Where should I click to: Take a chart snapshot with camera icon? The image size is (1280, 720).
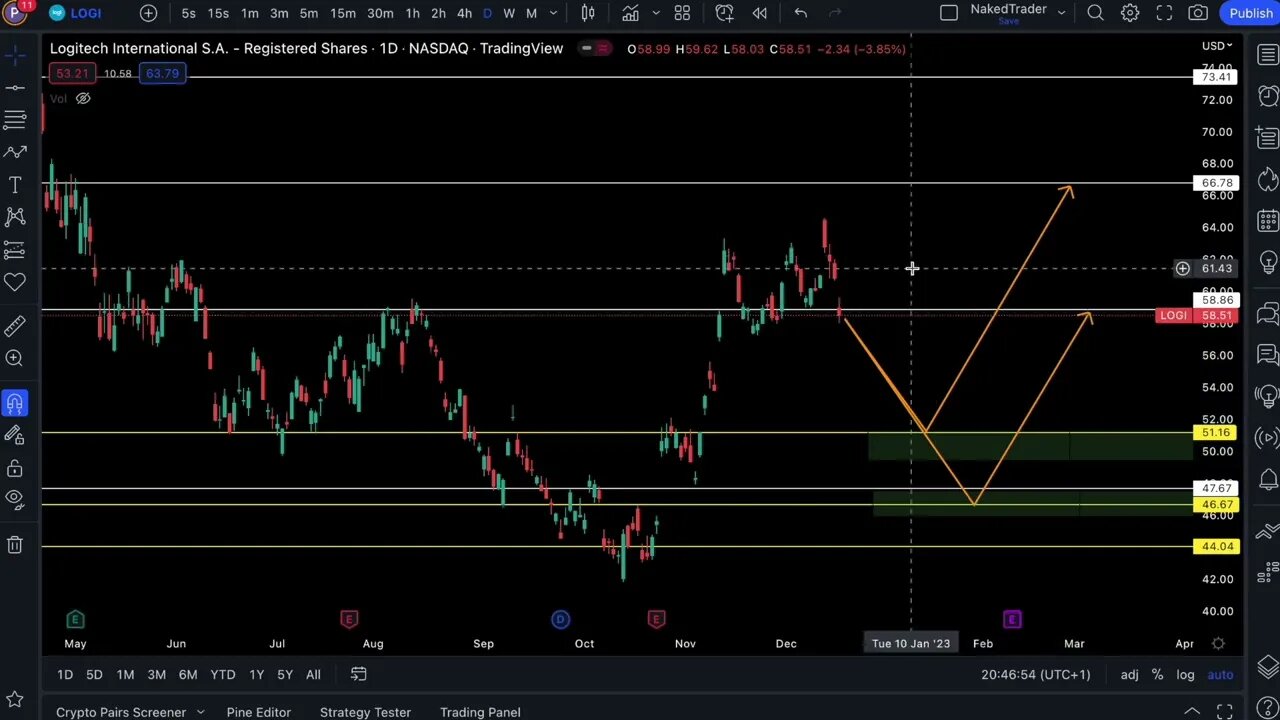1198,13
